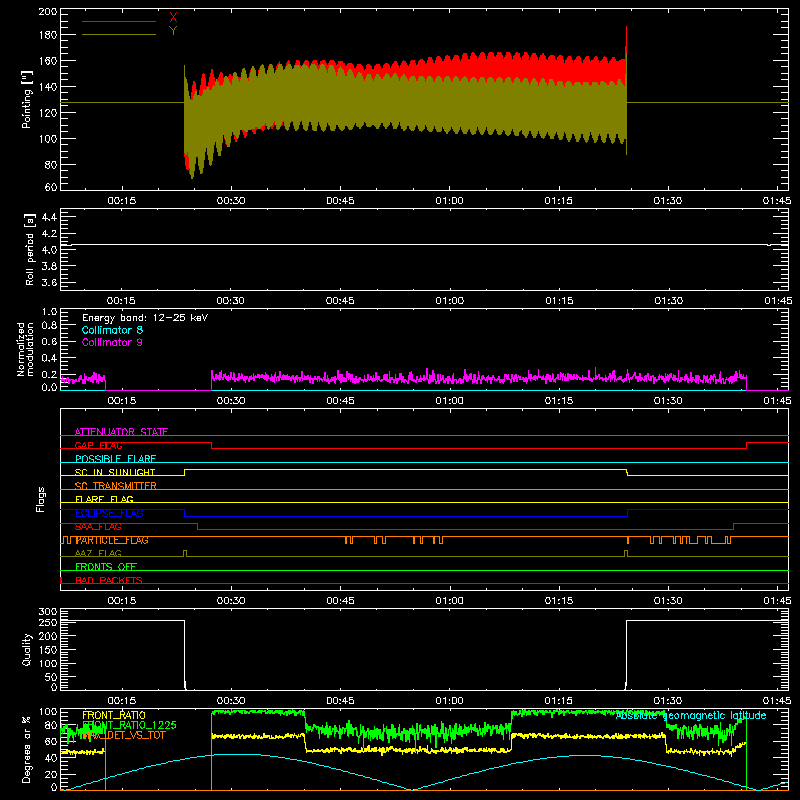
Task: Click the orange MAX_DET_VS_TOT legend entry
Action: click(x=124, y=735)
